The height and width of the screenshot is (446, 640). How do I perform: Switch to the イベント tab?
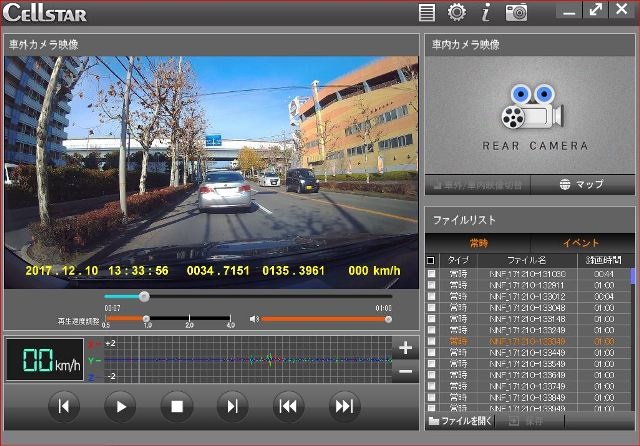click(580, 243)
